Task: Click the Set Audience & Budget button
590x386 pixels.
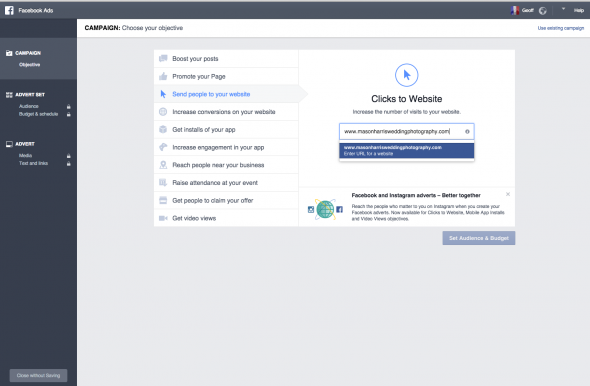Action: click(479, 238)
